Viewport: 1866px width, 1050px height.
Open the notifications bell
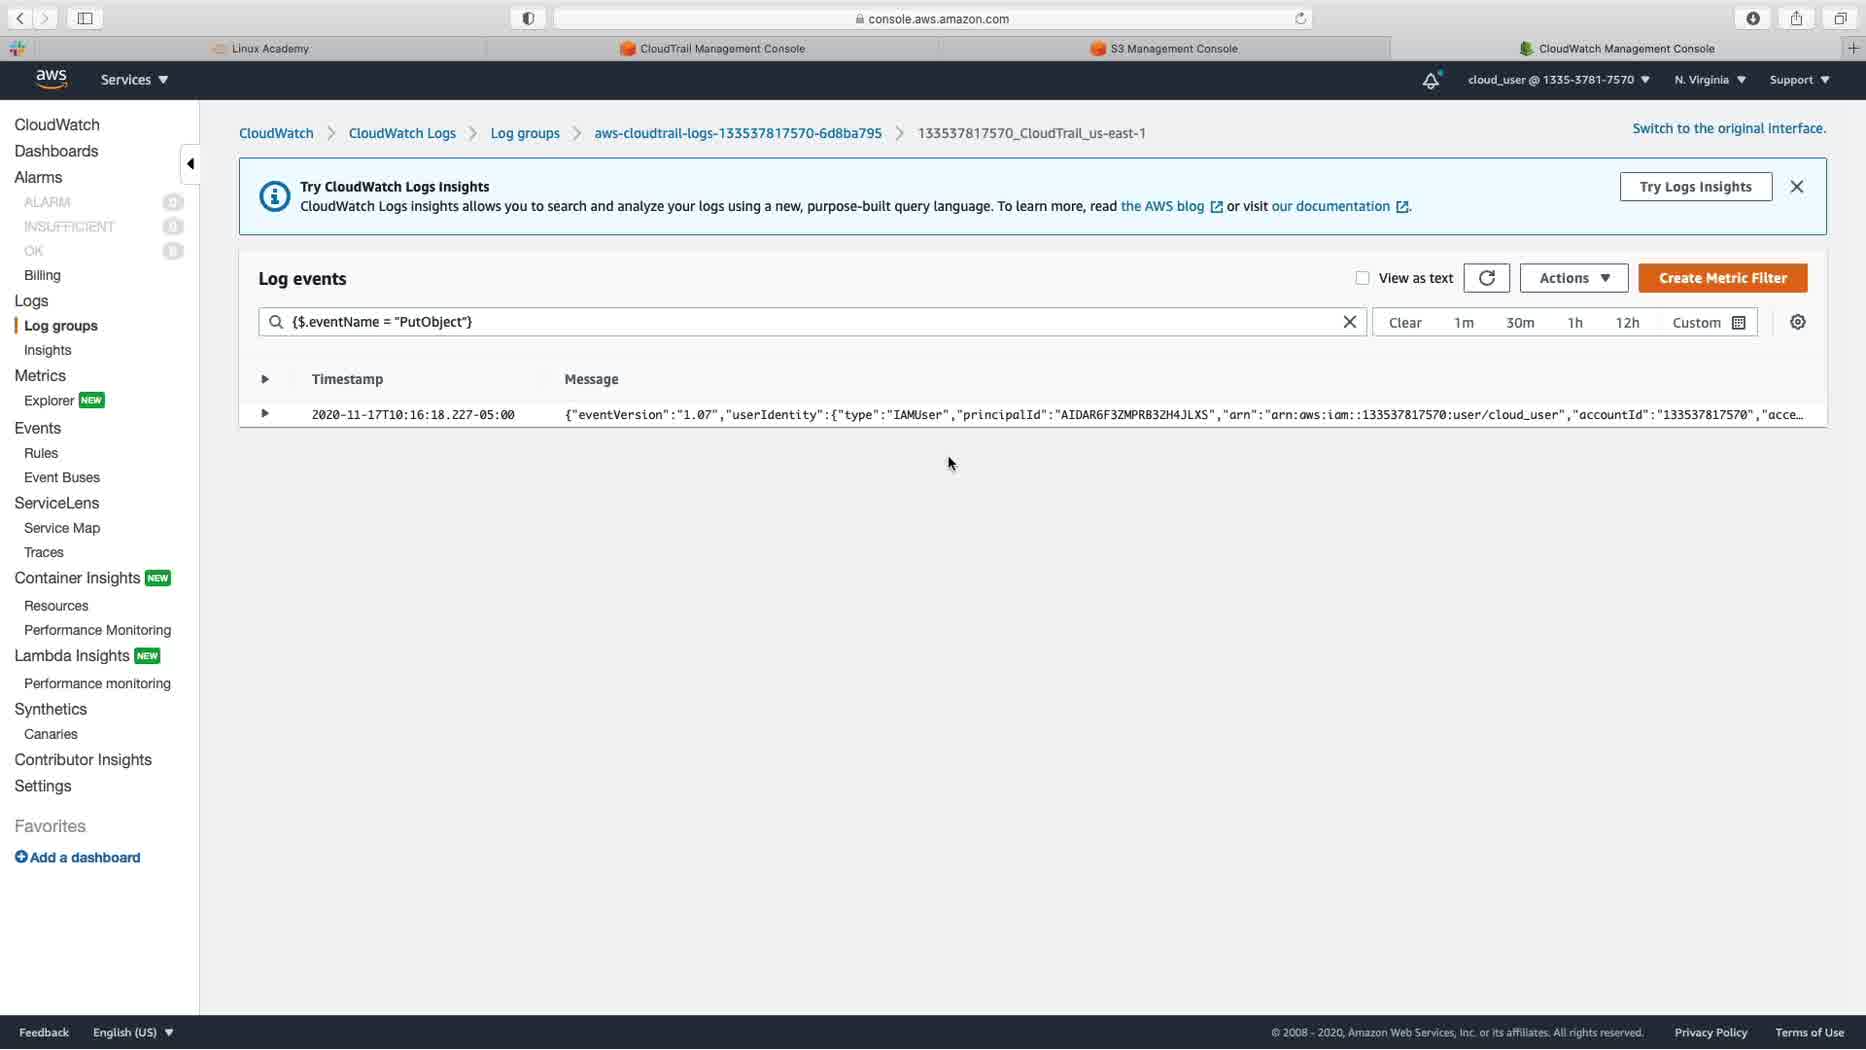1431,80
